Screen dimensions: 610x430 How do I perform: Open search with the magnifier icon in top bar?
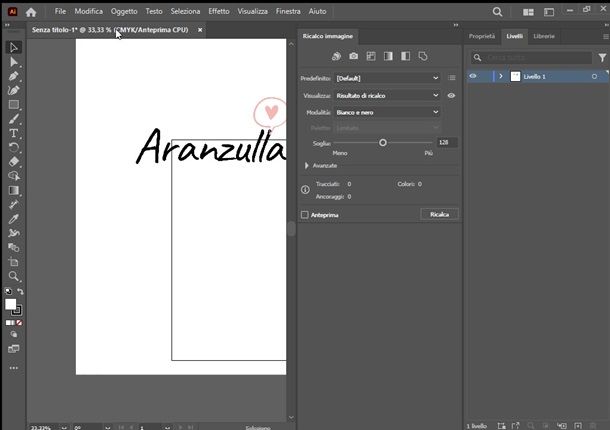[497, 12]
